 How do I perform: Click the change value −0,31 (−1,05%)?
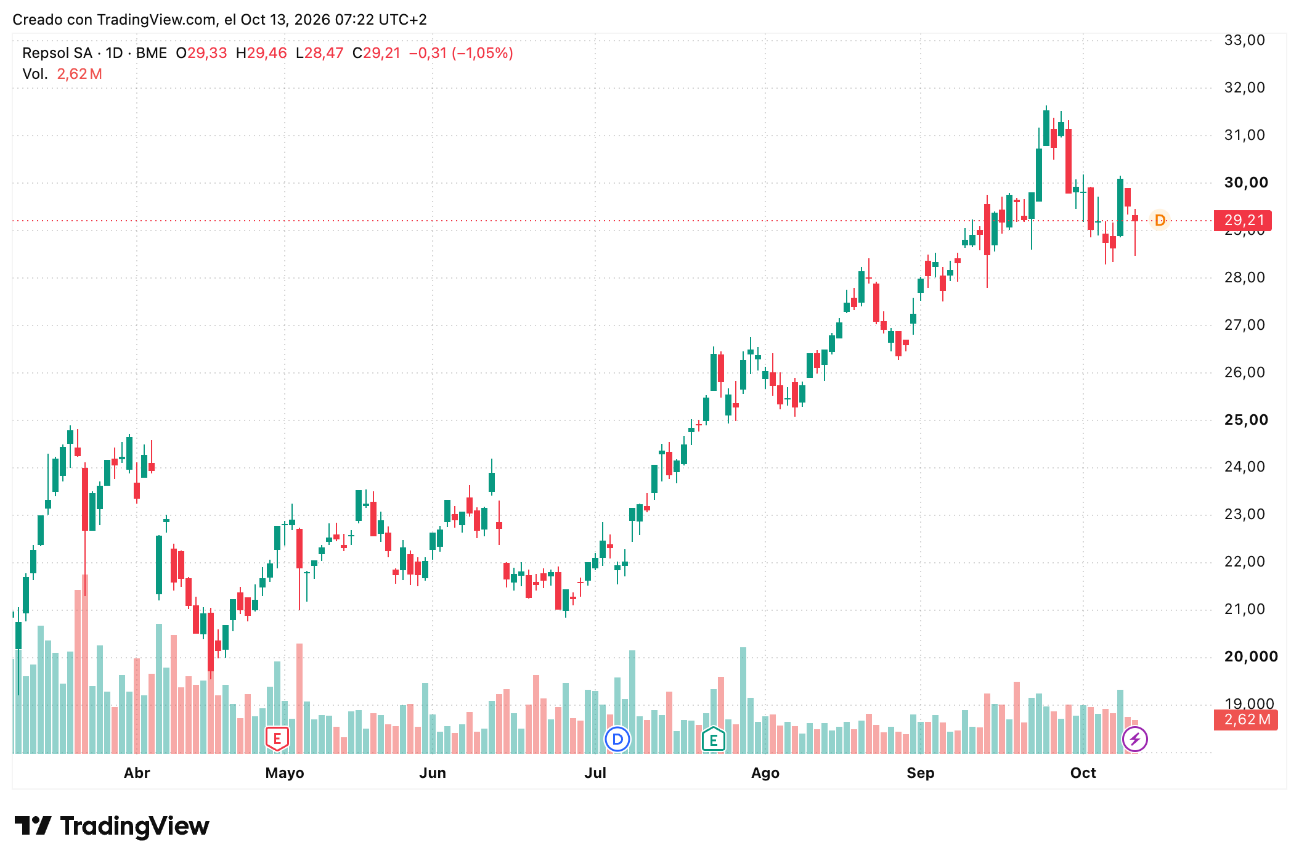461,53
